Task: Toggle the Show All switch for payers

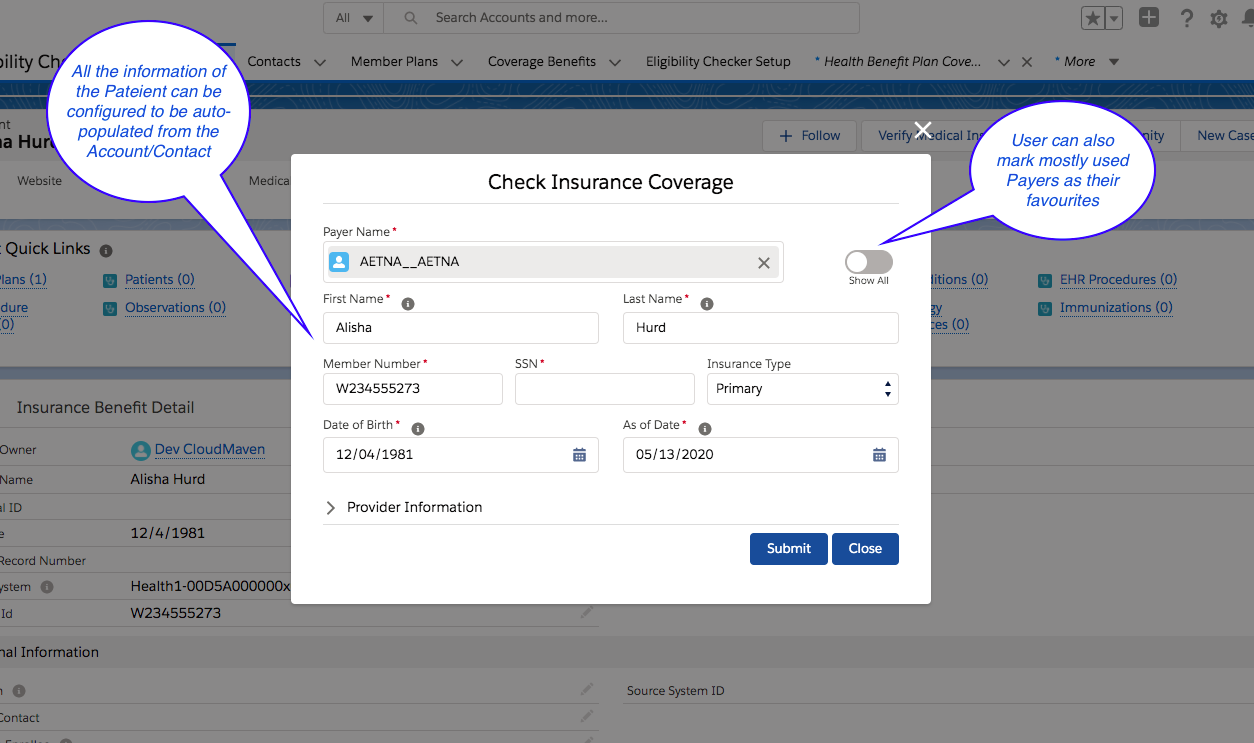Action: (867, 262)
